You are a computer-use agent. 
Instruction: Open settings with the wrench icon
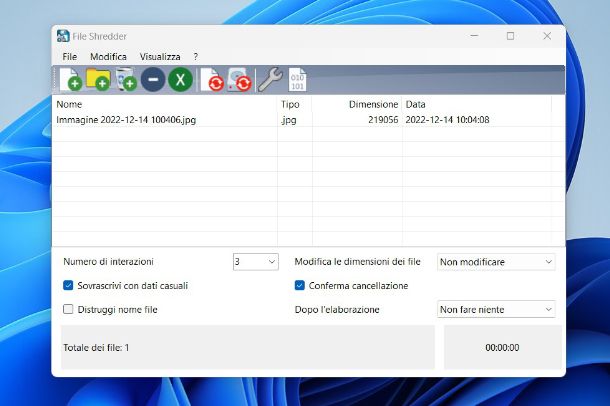click(270, 79)
